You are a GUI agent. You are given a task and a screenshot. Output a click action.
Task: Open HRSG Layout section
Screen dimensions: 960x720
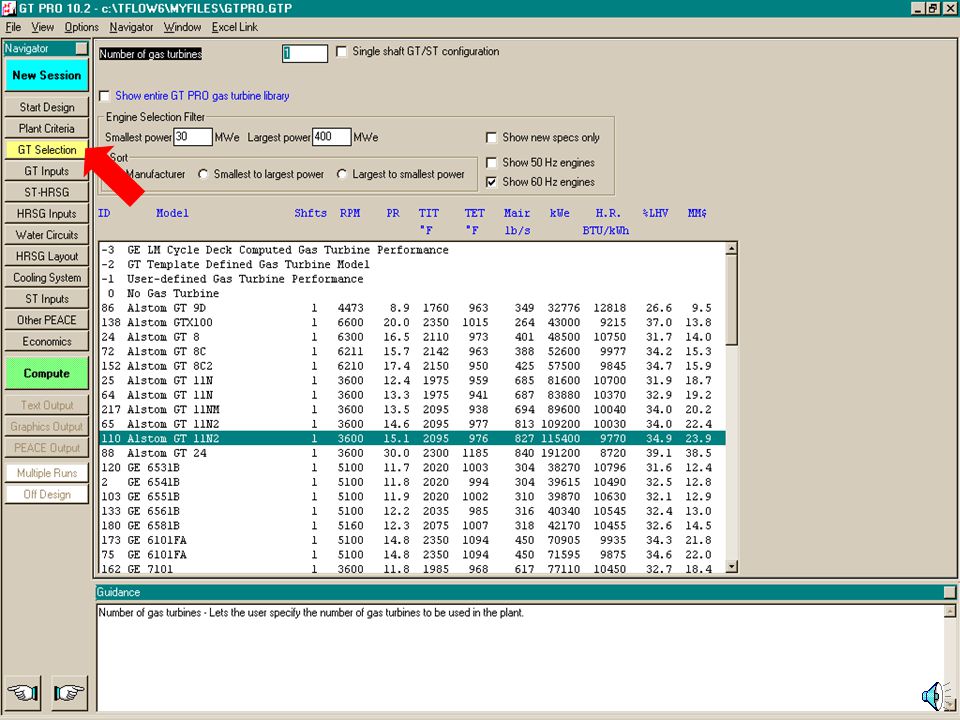tap(47, 256)
